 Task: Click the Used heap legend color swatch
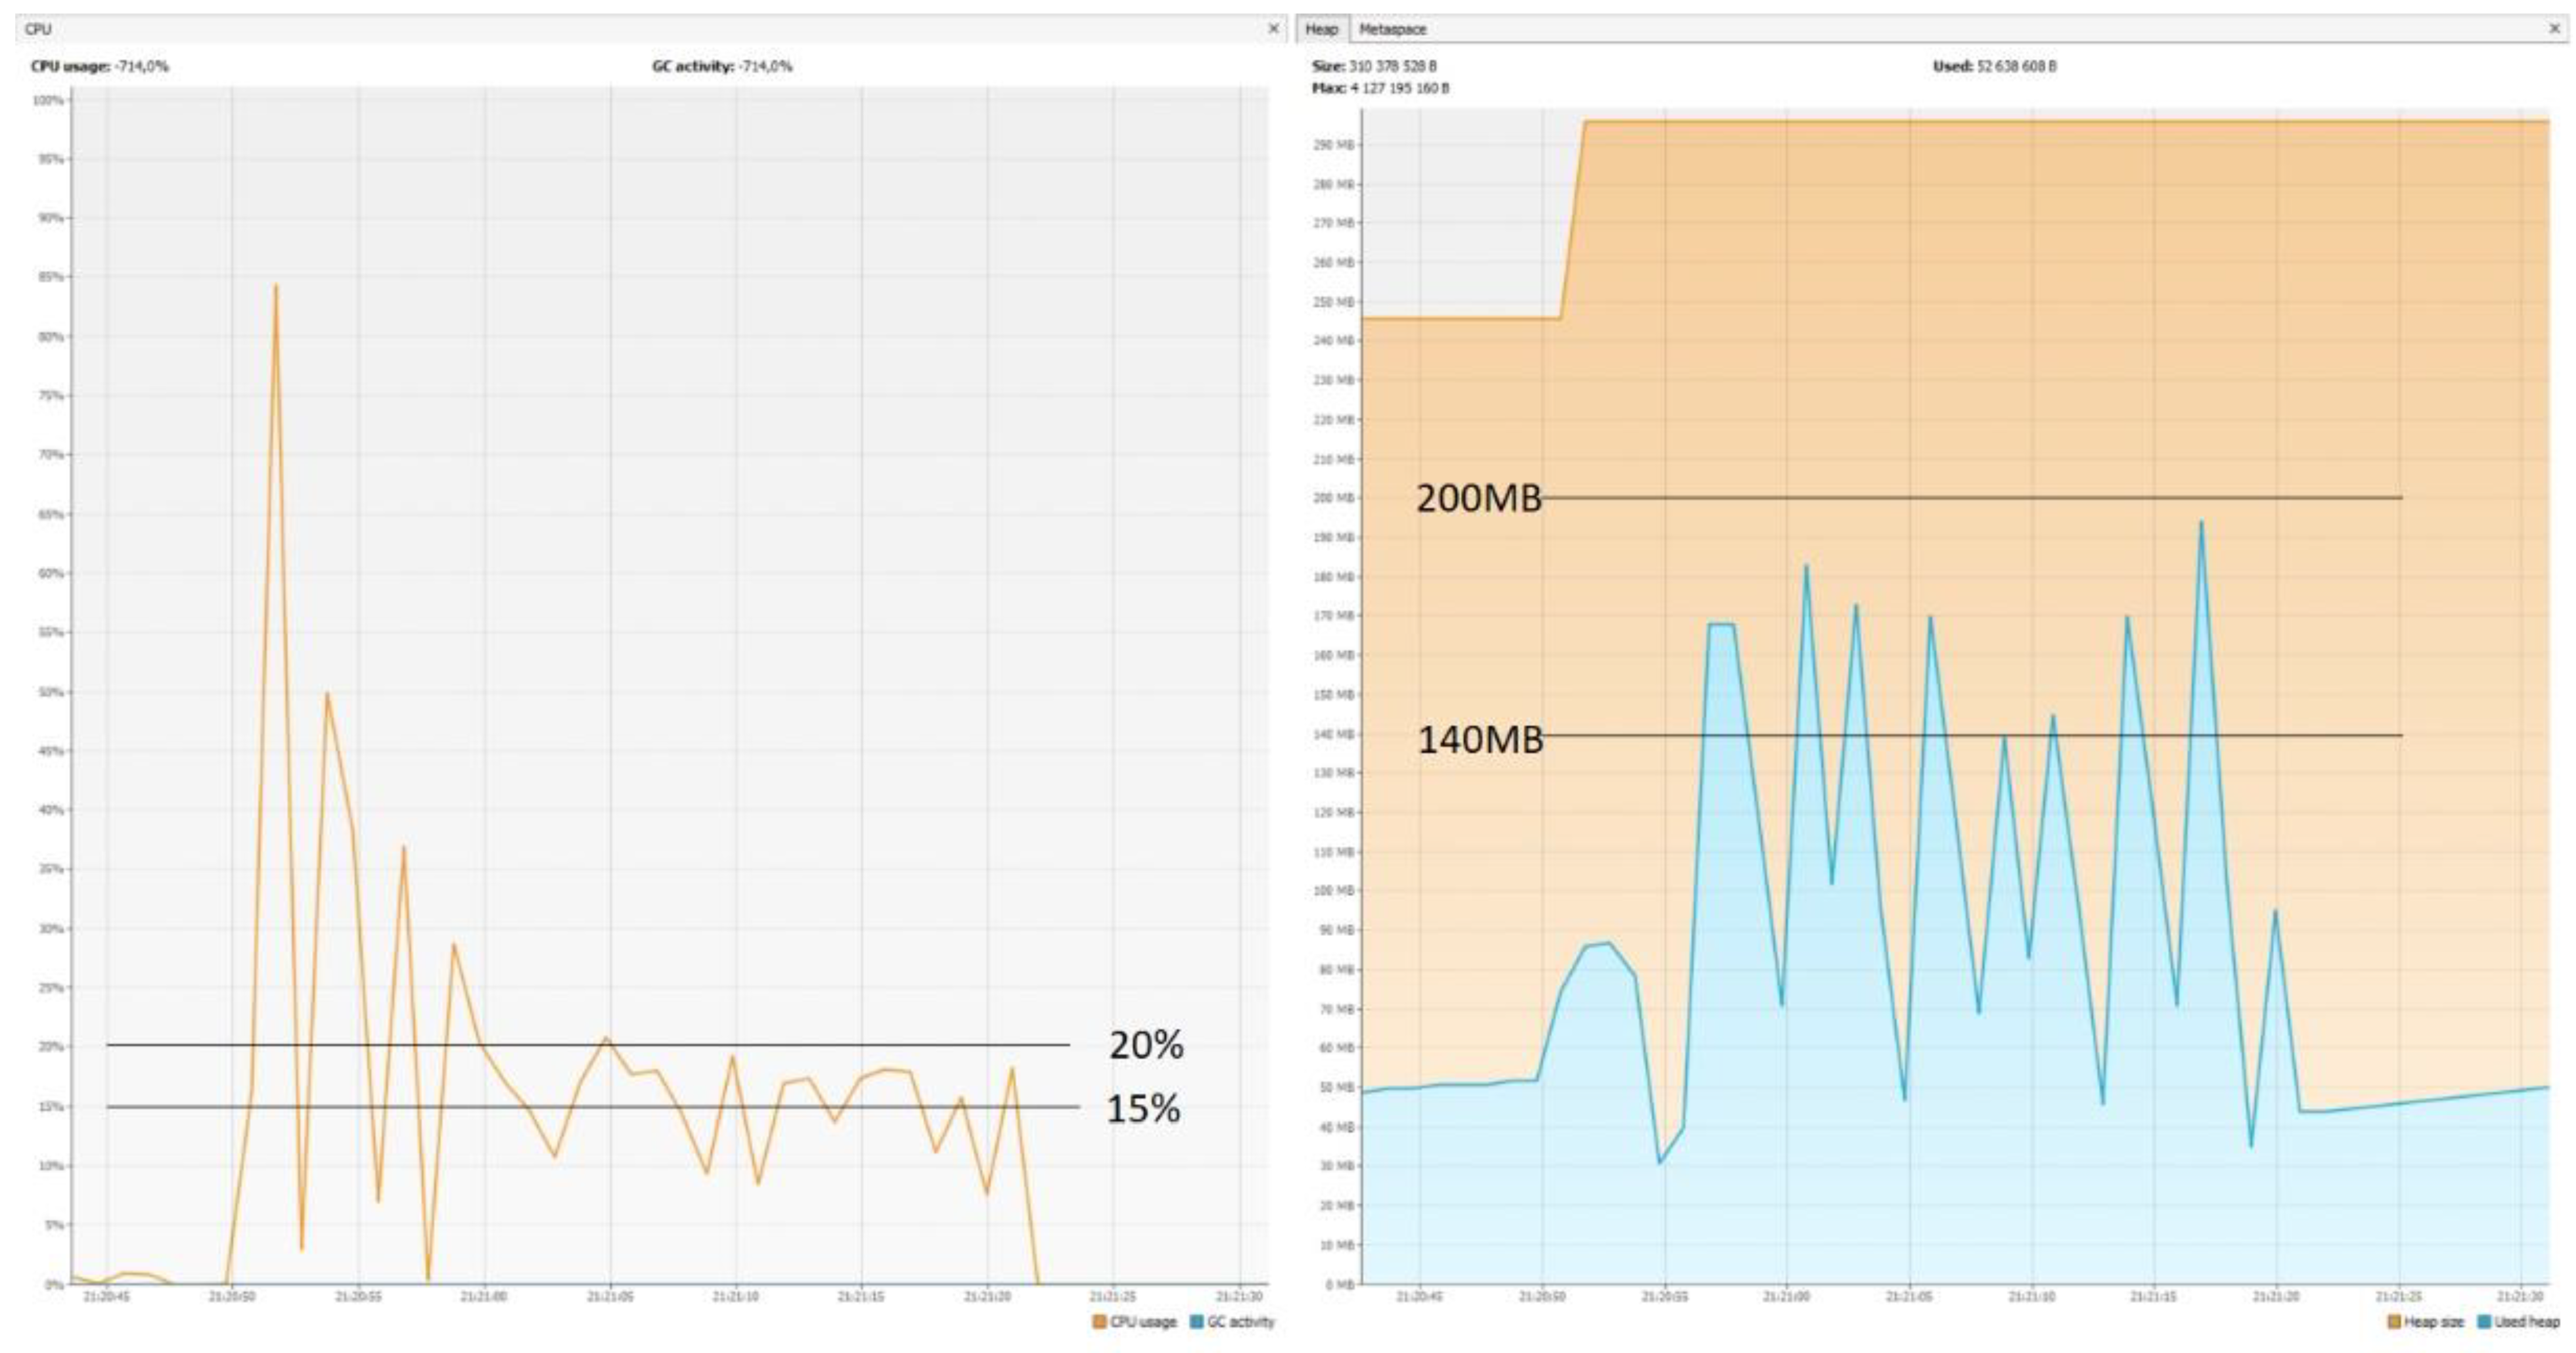[x=2484, y=1322]
